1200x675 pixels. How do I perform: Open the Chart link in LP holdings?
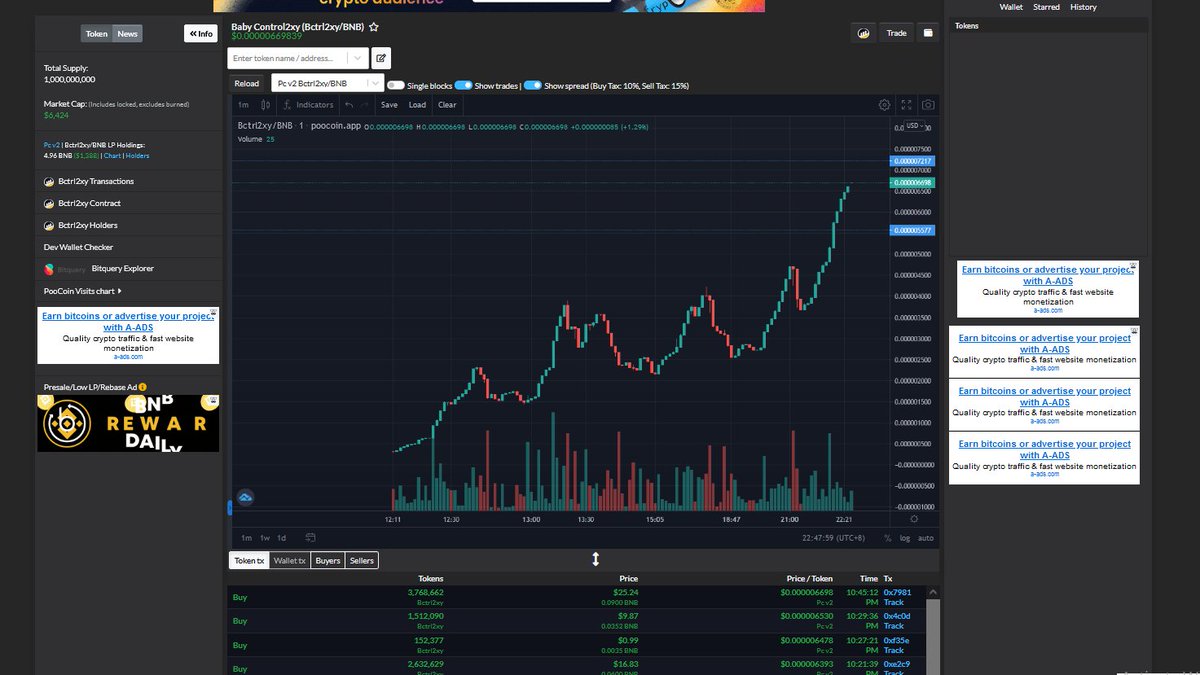click(x=112, y=156)
